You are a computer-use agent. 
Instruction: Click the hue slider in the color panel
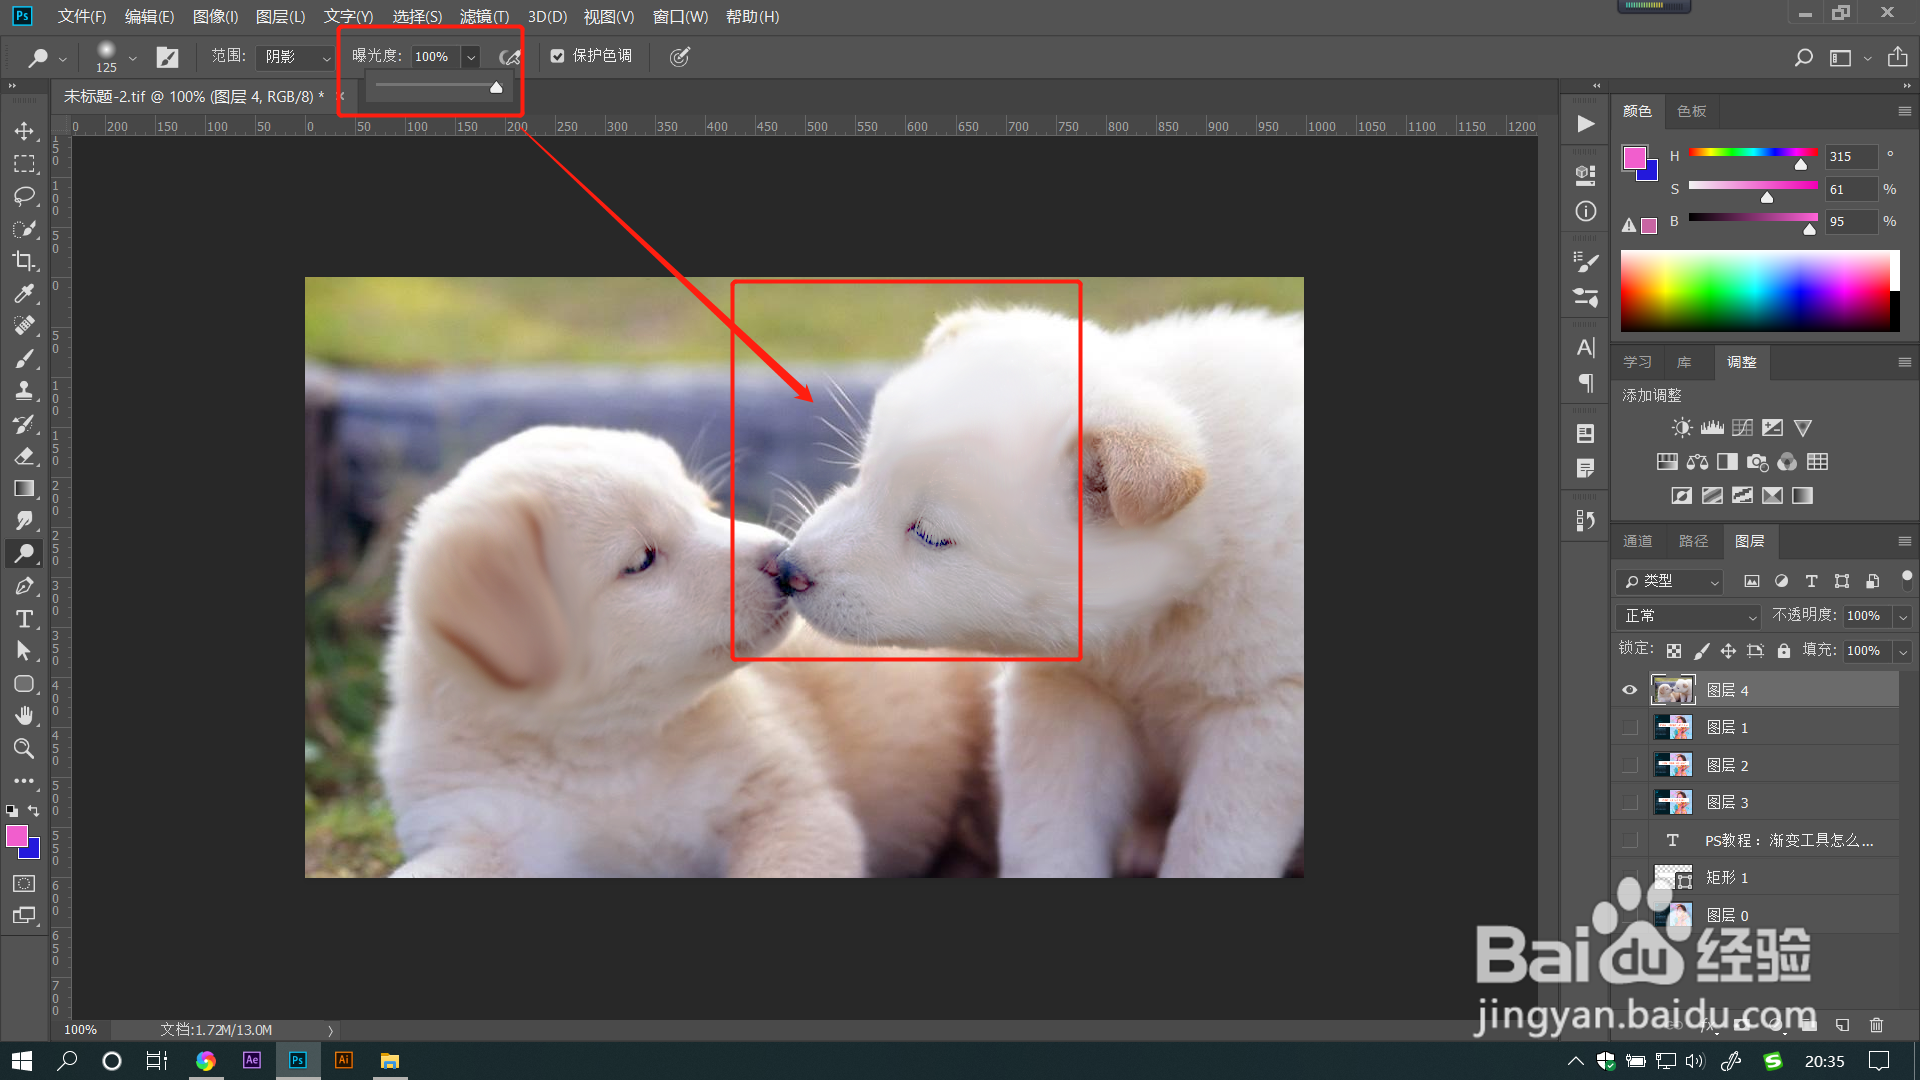click(x=1752, y=153)
